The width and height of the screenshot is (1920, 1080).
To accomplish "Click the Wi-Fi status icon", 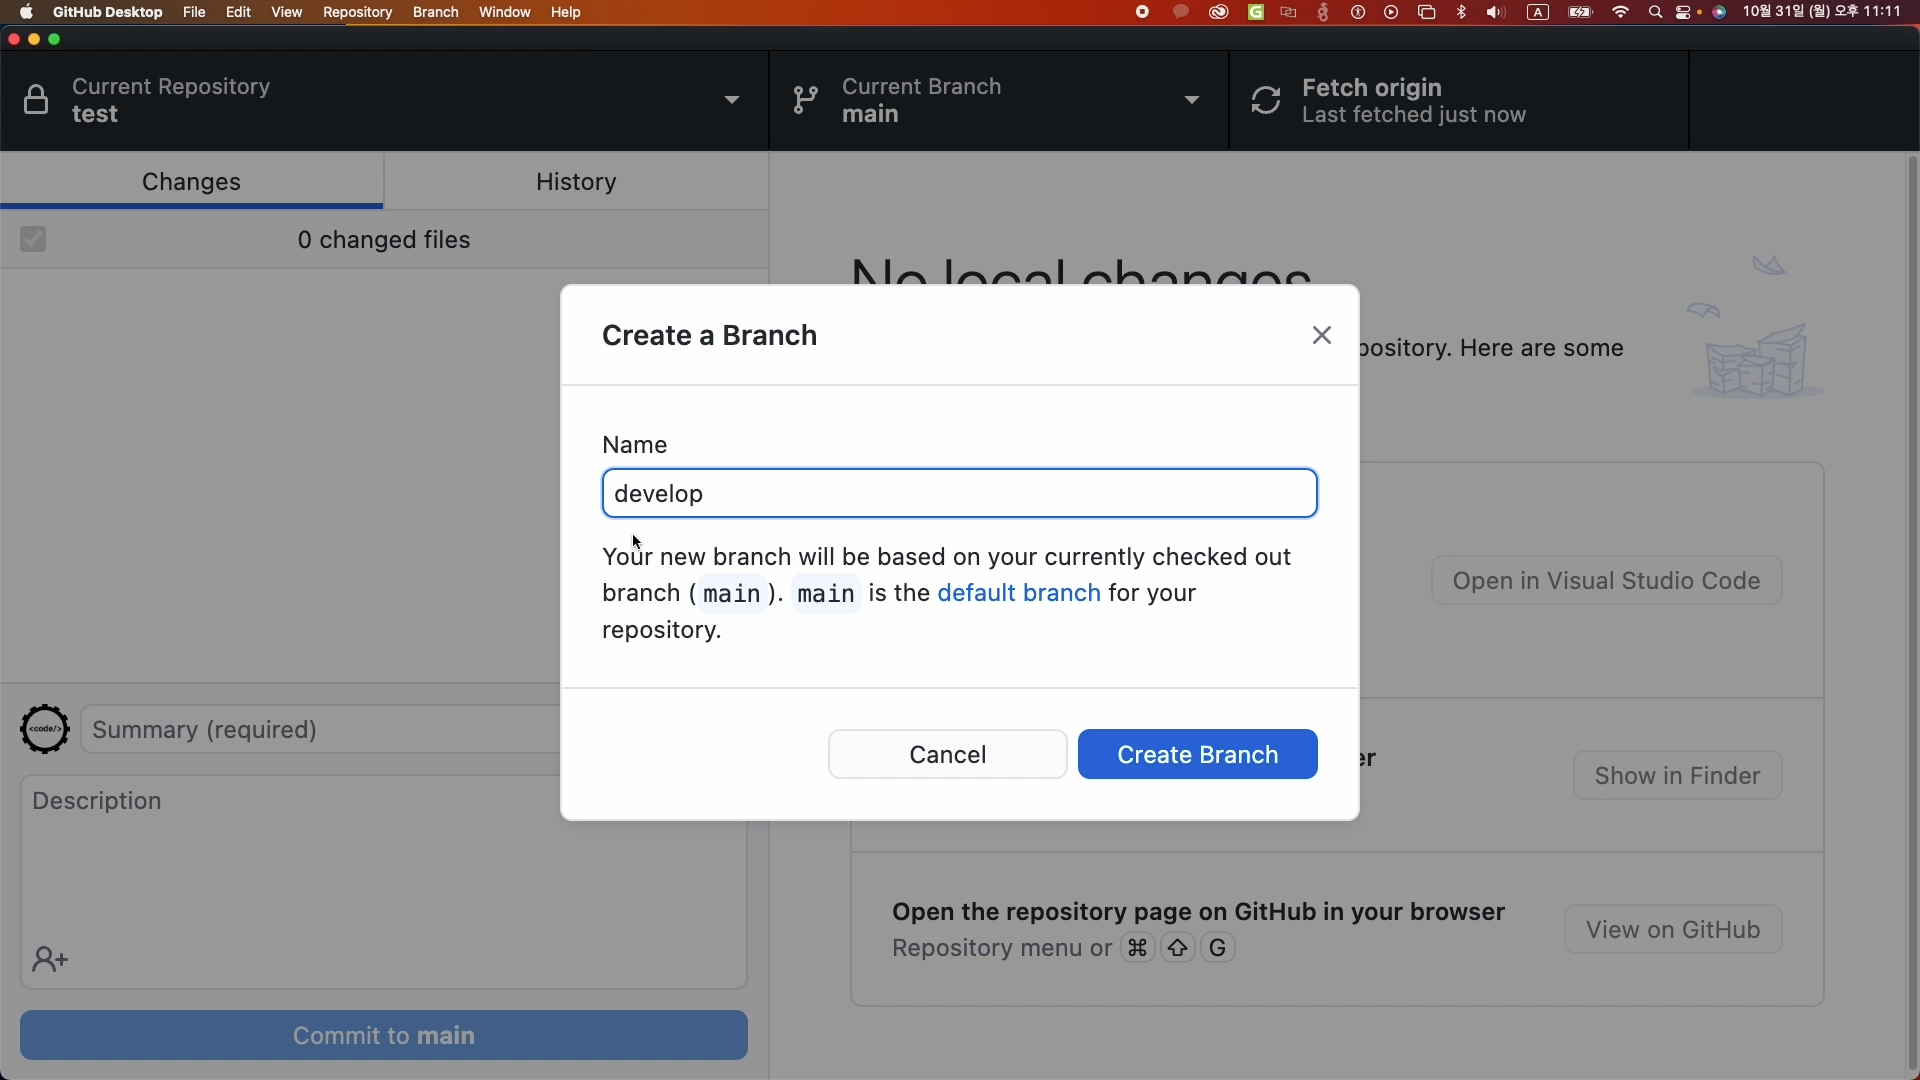I will [x=1622, y=13].
